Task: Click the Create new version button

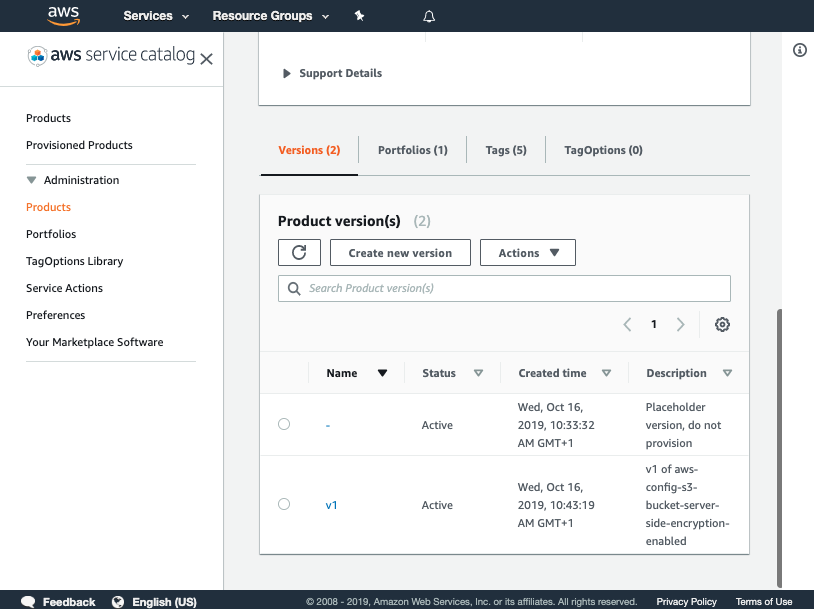Action: point(400,252)
